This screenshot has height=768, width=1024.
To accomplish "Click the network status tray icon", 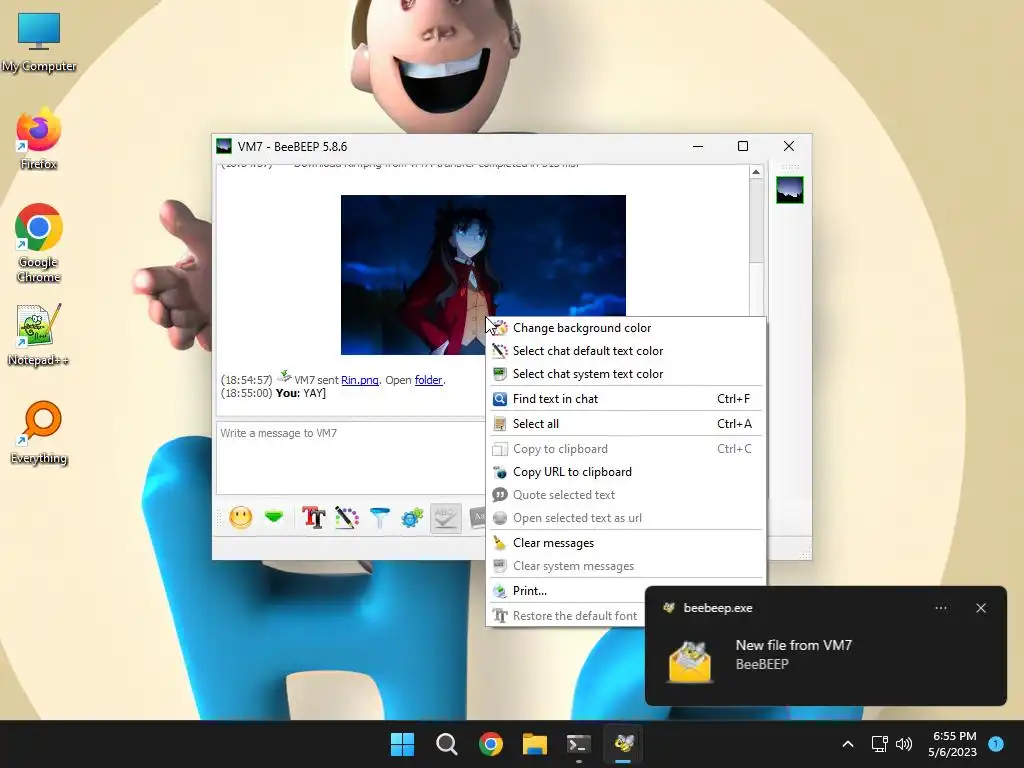I will click(880, 744).
